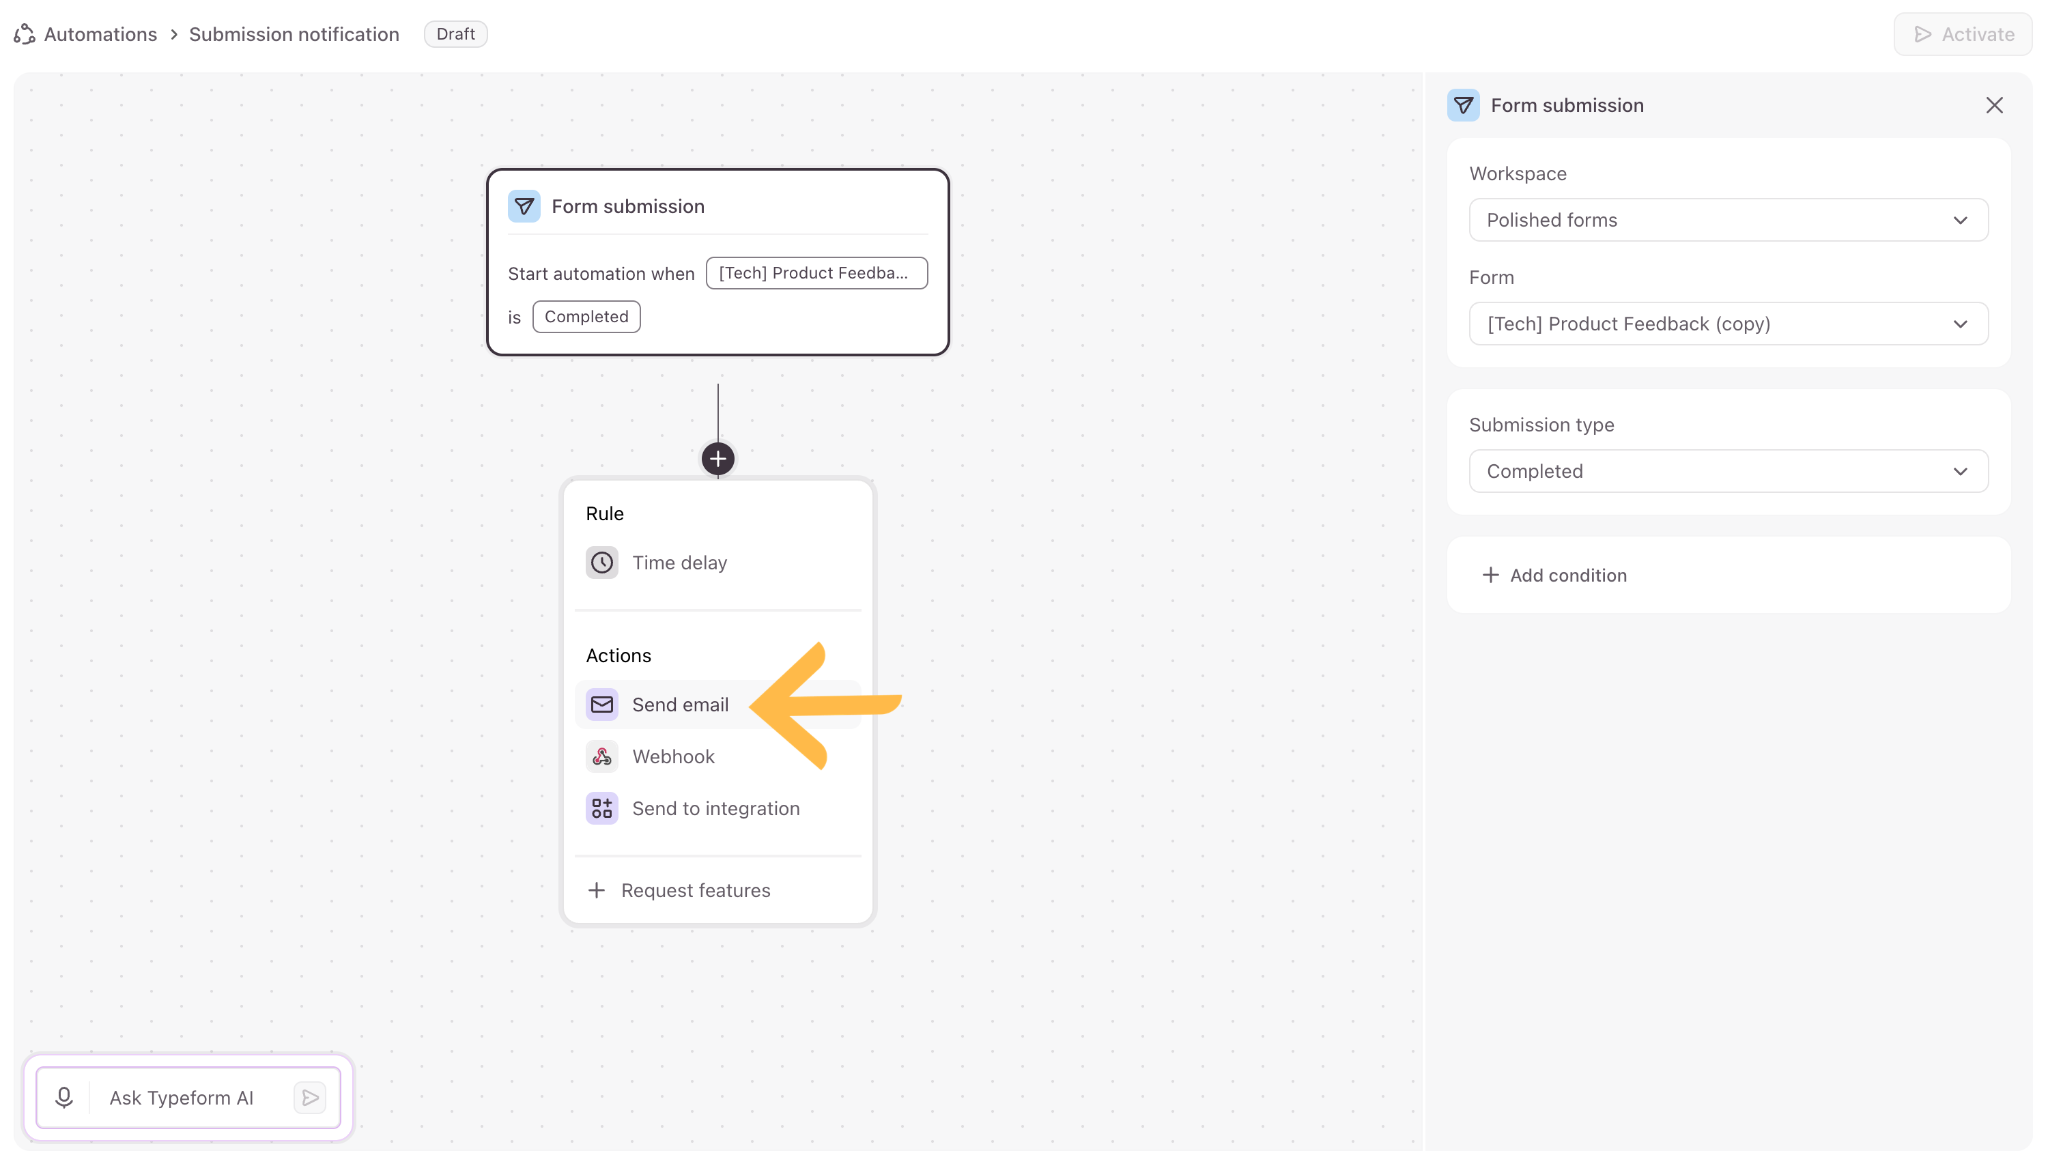
Task: Click the send arrow in Ask Typeform AI
Action: 311,1098
